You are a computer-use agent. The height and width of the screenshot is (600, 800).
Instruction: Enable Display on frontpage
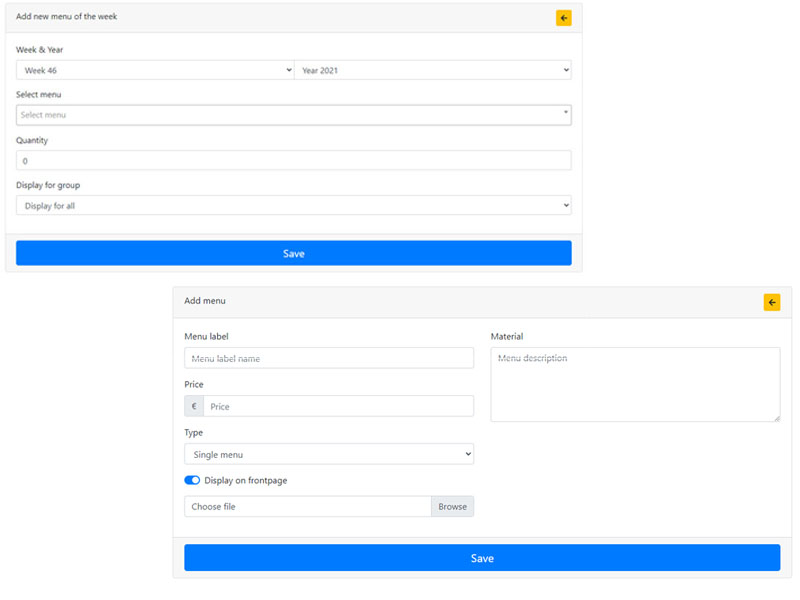[x=191, y=480]
